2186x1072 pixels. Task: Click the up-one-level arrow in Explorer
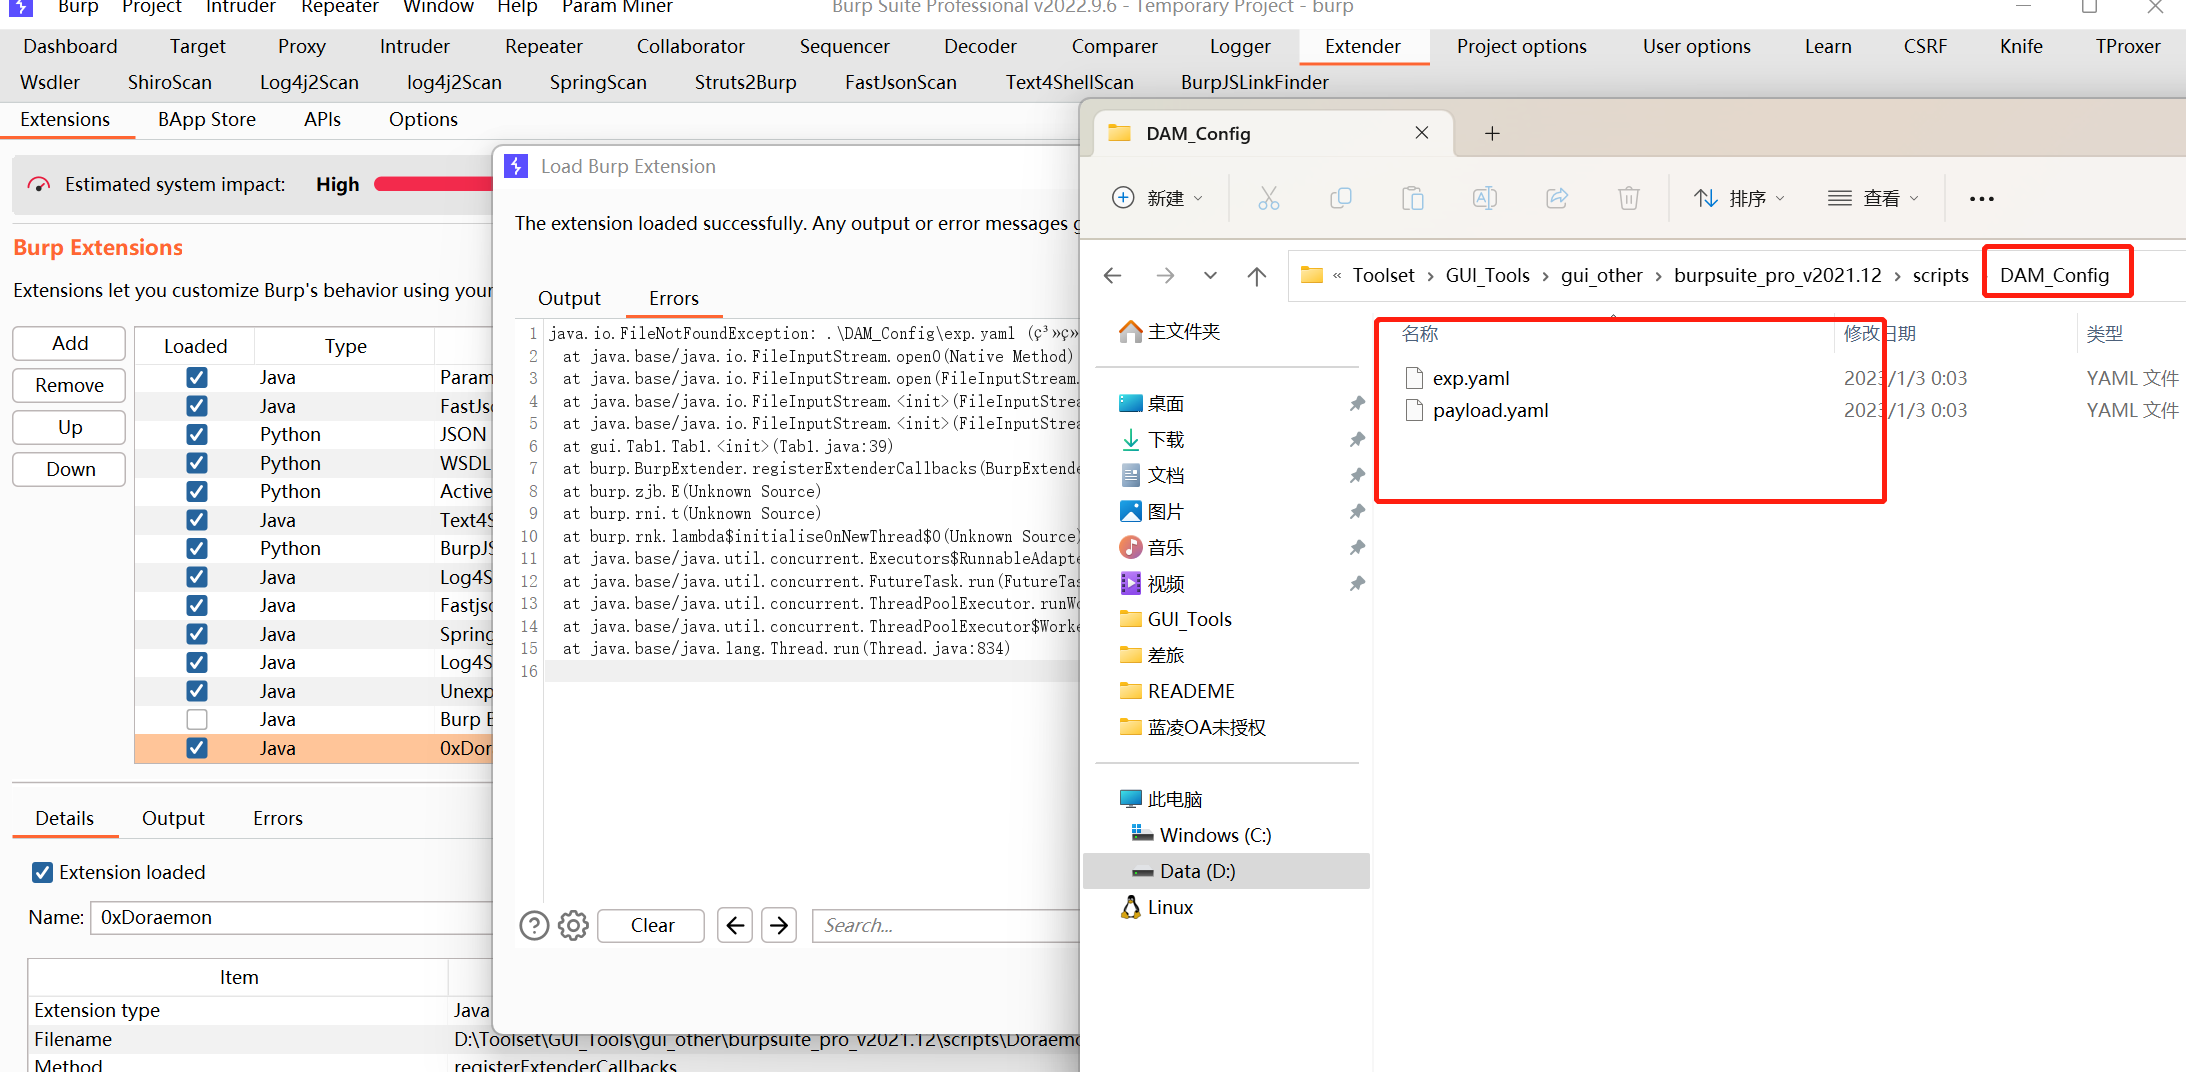click(1256, 275)
